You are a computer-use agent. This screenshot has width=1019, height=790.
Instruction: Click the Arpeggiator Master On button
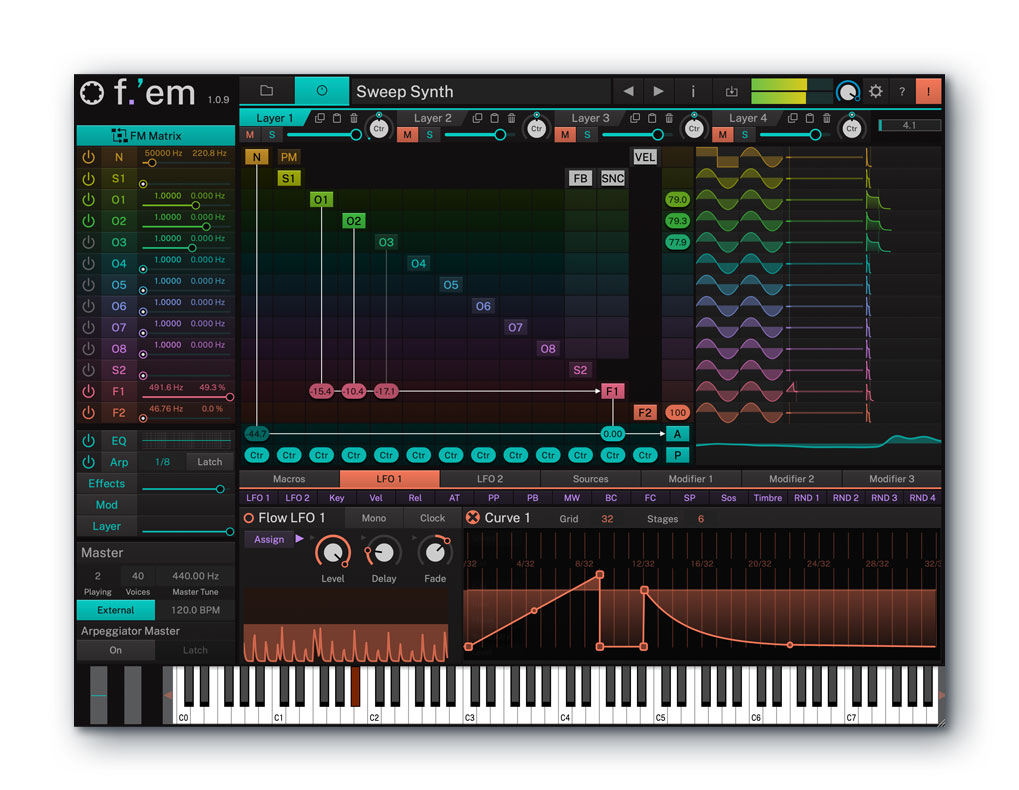point(116,650)
